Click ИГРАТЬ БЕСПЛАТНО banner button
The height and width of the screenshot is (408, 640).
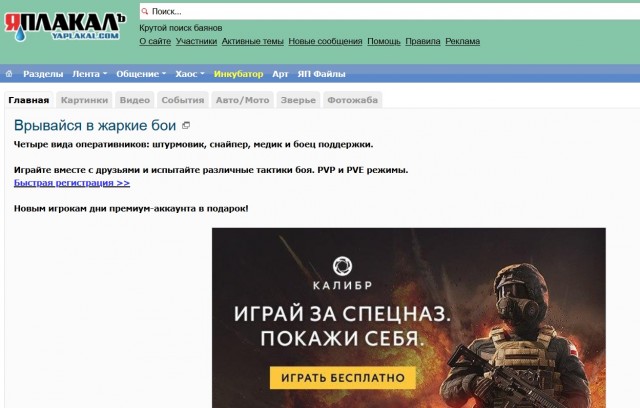pos(343,378)
